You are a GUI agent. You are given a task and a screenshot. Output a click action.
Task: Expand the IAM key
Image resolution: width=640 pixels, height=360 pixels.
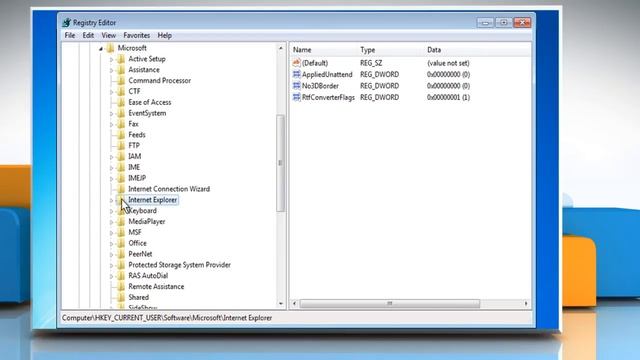click(x=111, y=157)
